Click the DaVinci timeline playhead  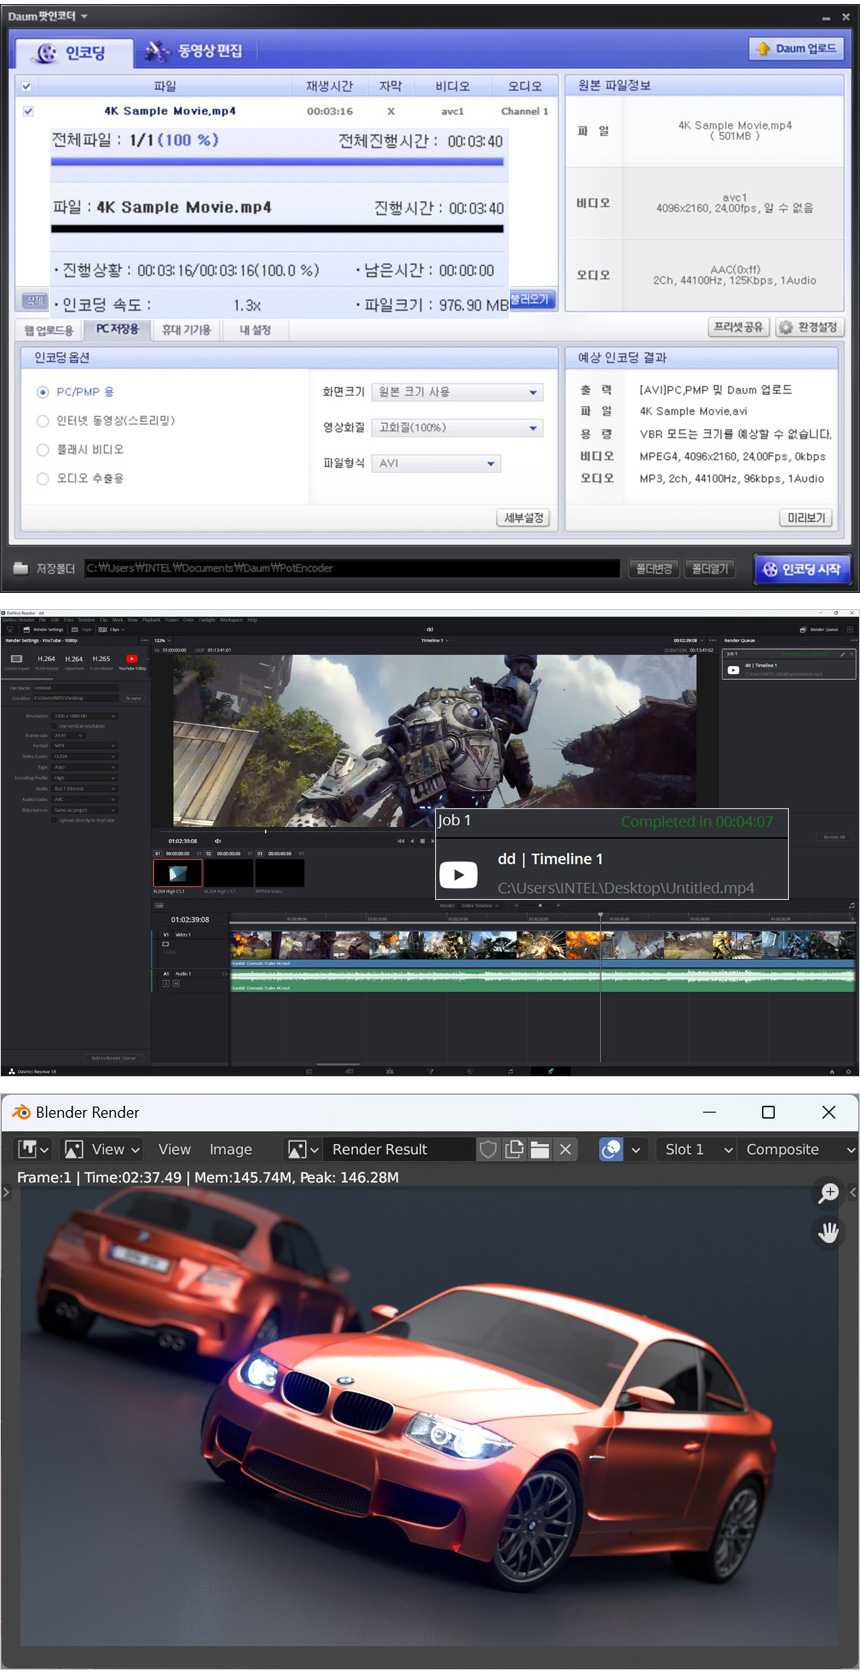(601, 915)
